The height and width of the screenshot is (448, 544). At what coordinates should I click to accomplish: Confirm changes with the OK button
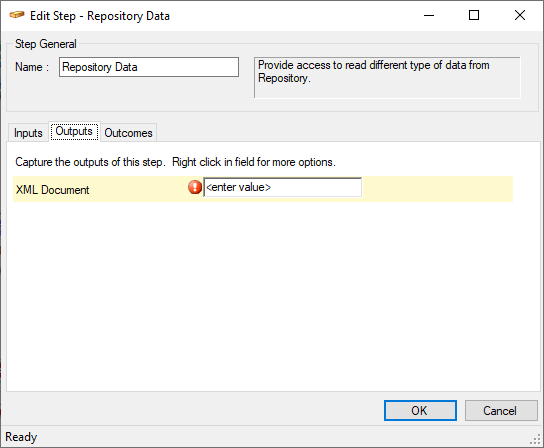click(420, 411)
